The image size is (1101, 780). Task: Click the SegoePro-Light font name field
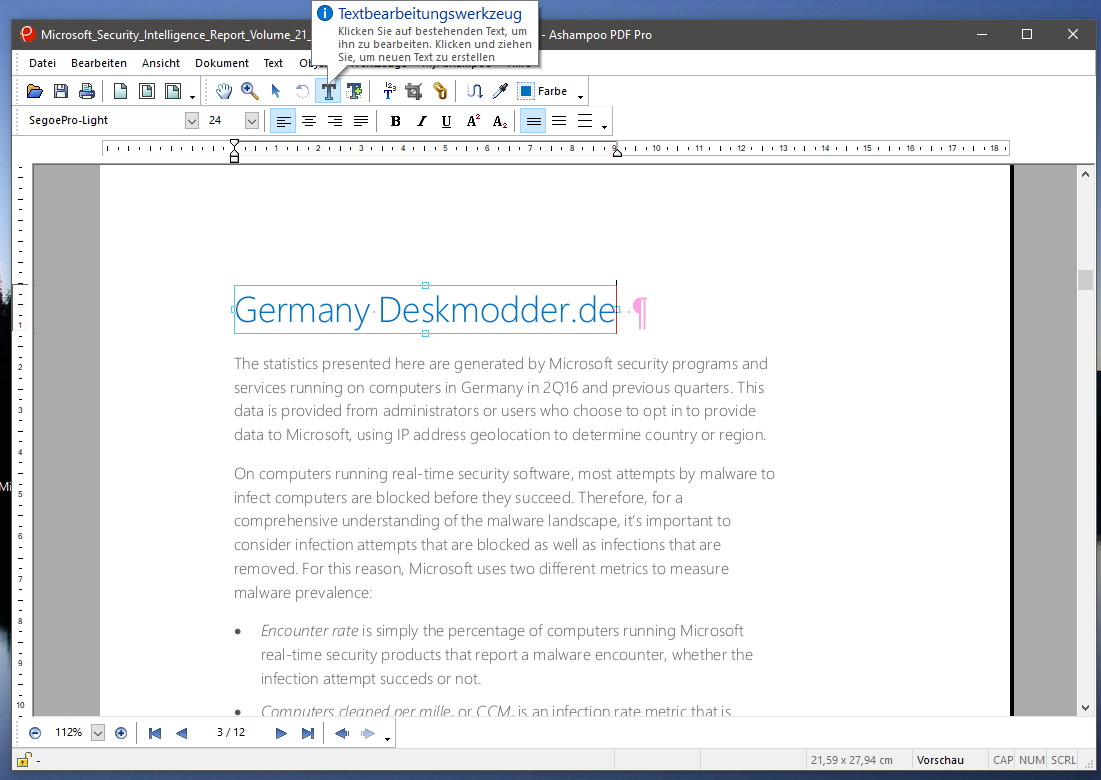point(104,121)
